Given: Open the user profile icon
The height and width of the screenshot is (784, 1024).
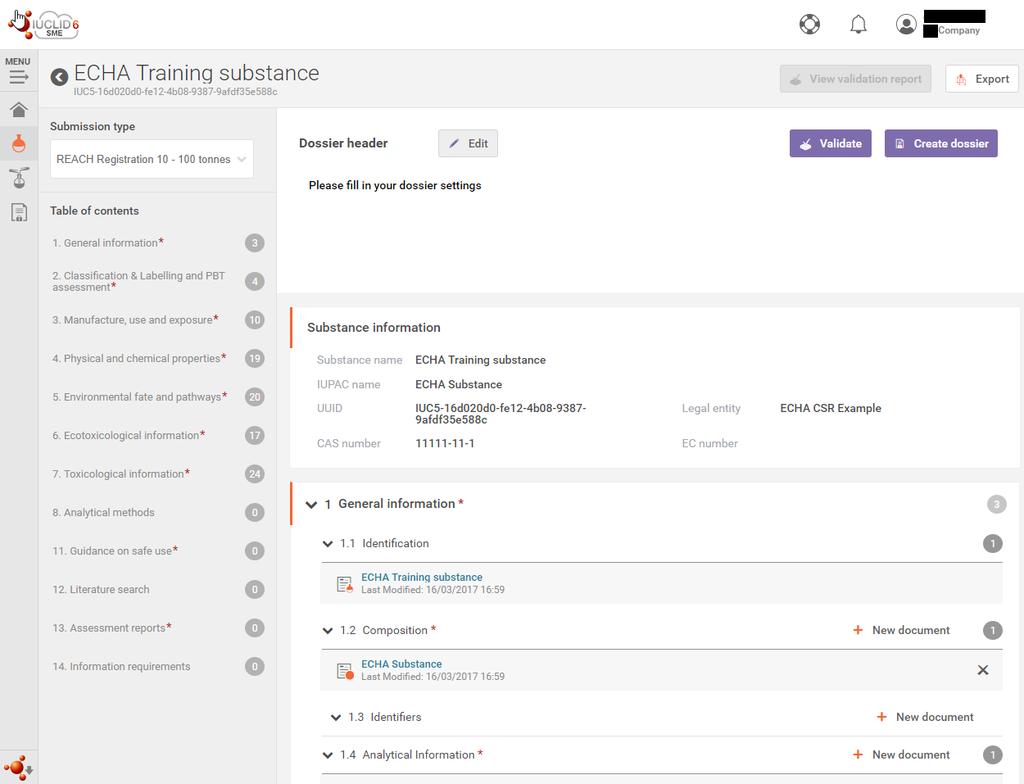Looking at the screenshot, I should (x=906, y=24).
